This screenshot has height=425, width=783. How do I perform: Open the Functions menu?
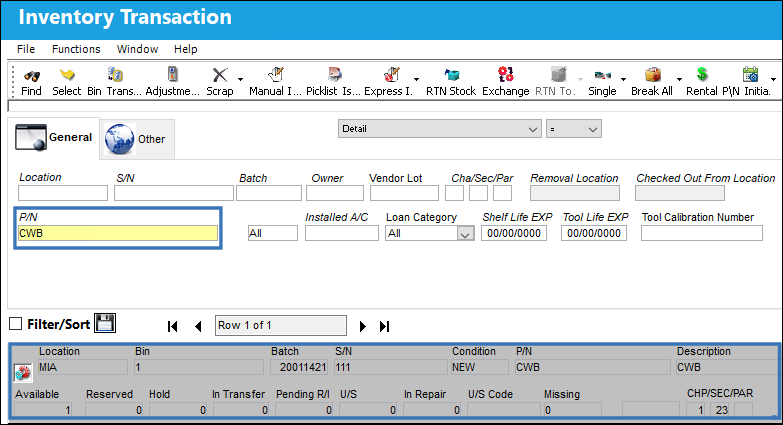pos(76,49)
